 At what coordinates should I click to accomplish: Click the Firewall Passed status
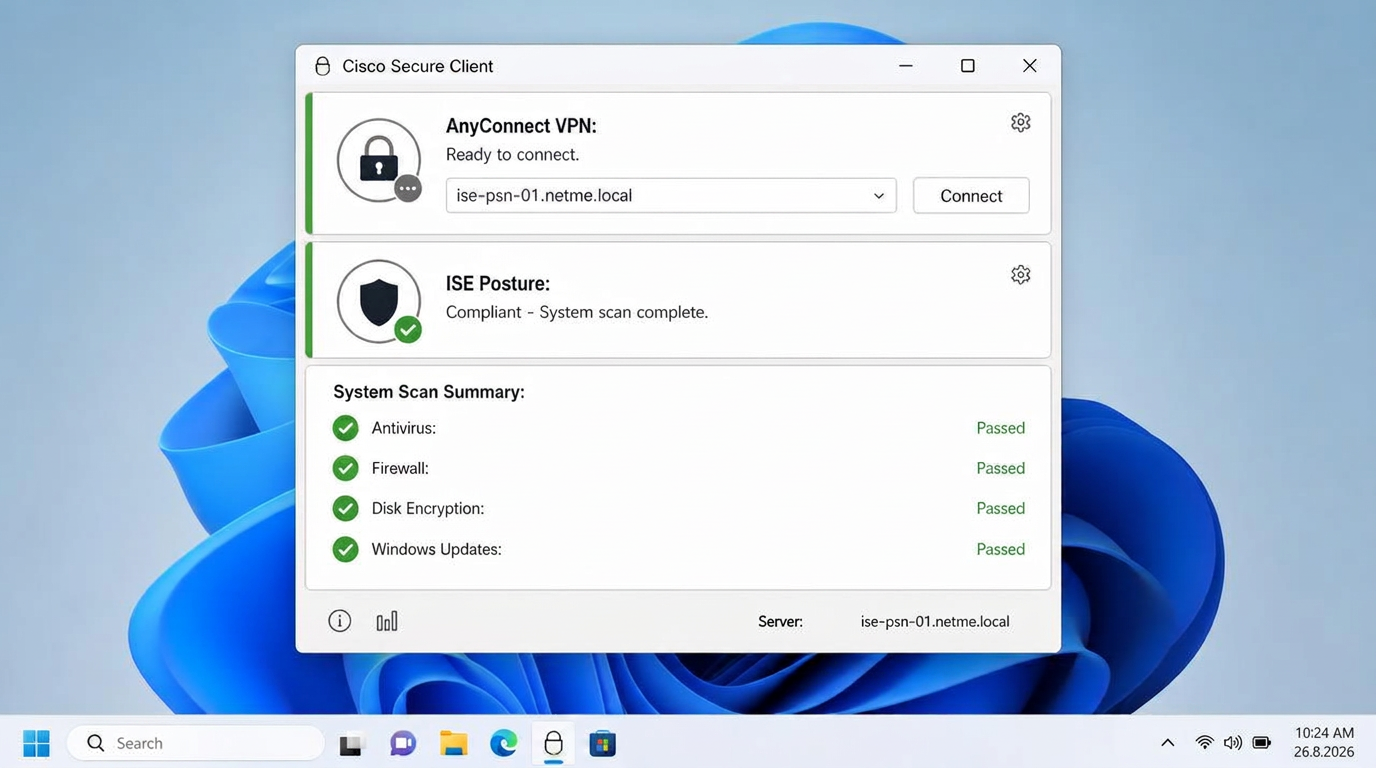1001,468
